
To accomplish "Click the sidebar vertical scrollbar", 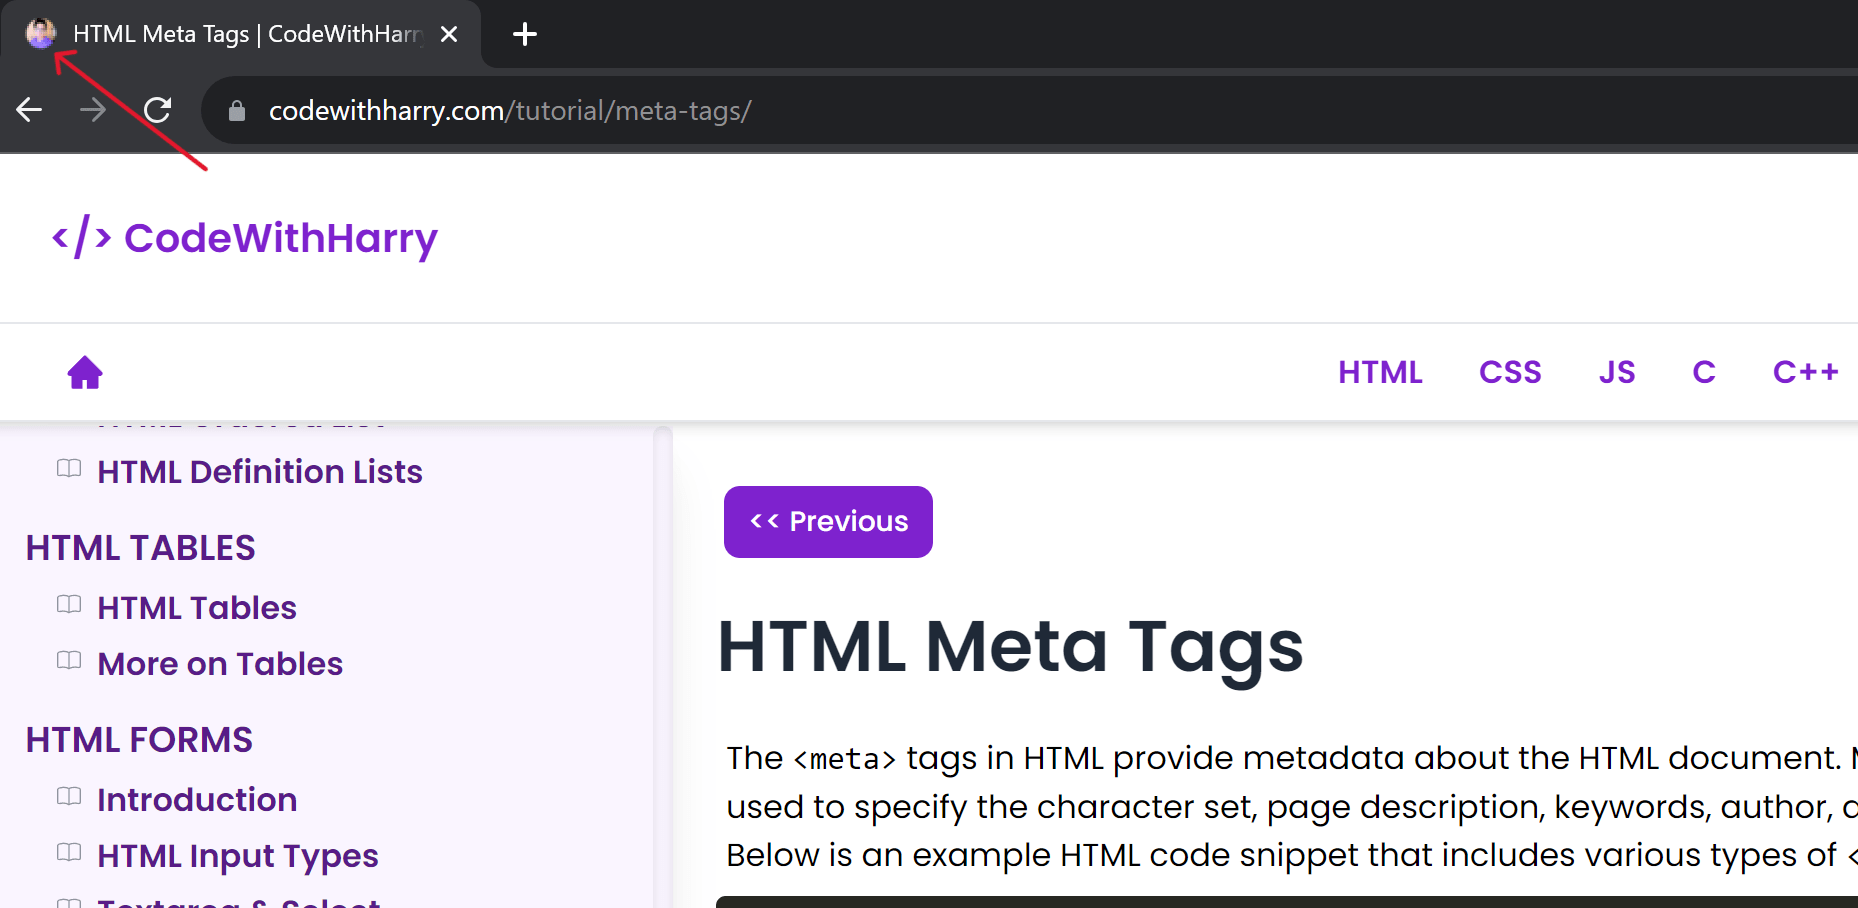I will point(662,667).
